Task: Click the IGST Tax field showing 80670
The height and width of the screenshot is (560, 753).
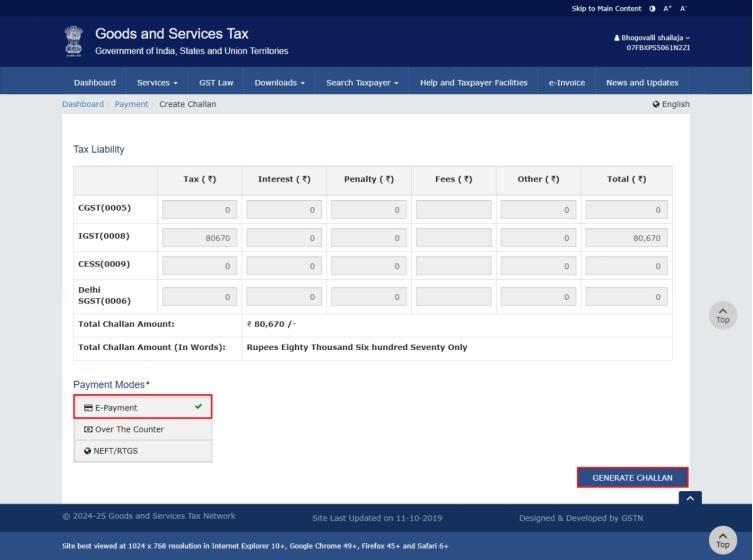Action: [x=200, y=238]
